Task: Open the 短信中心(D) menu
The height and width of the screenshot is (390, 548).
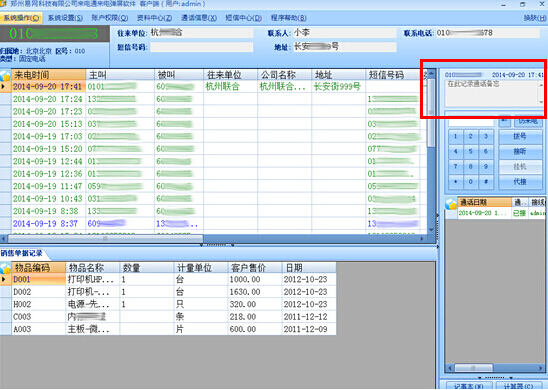Action: [x=243, y=18]
